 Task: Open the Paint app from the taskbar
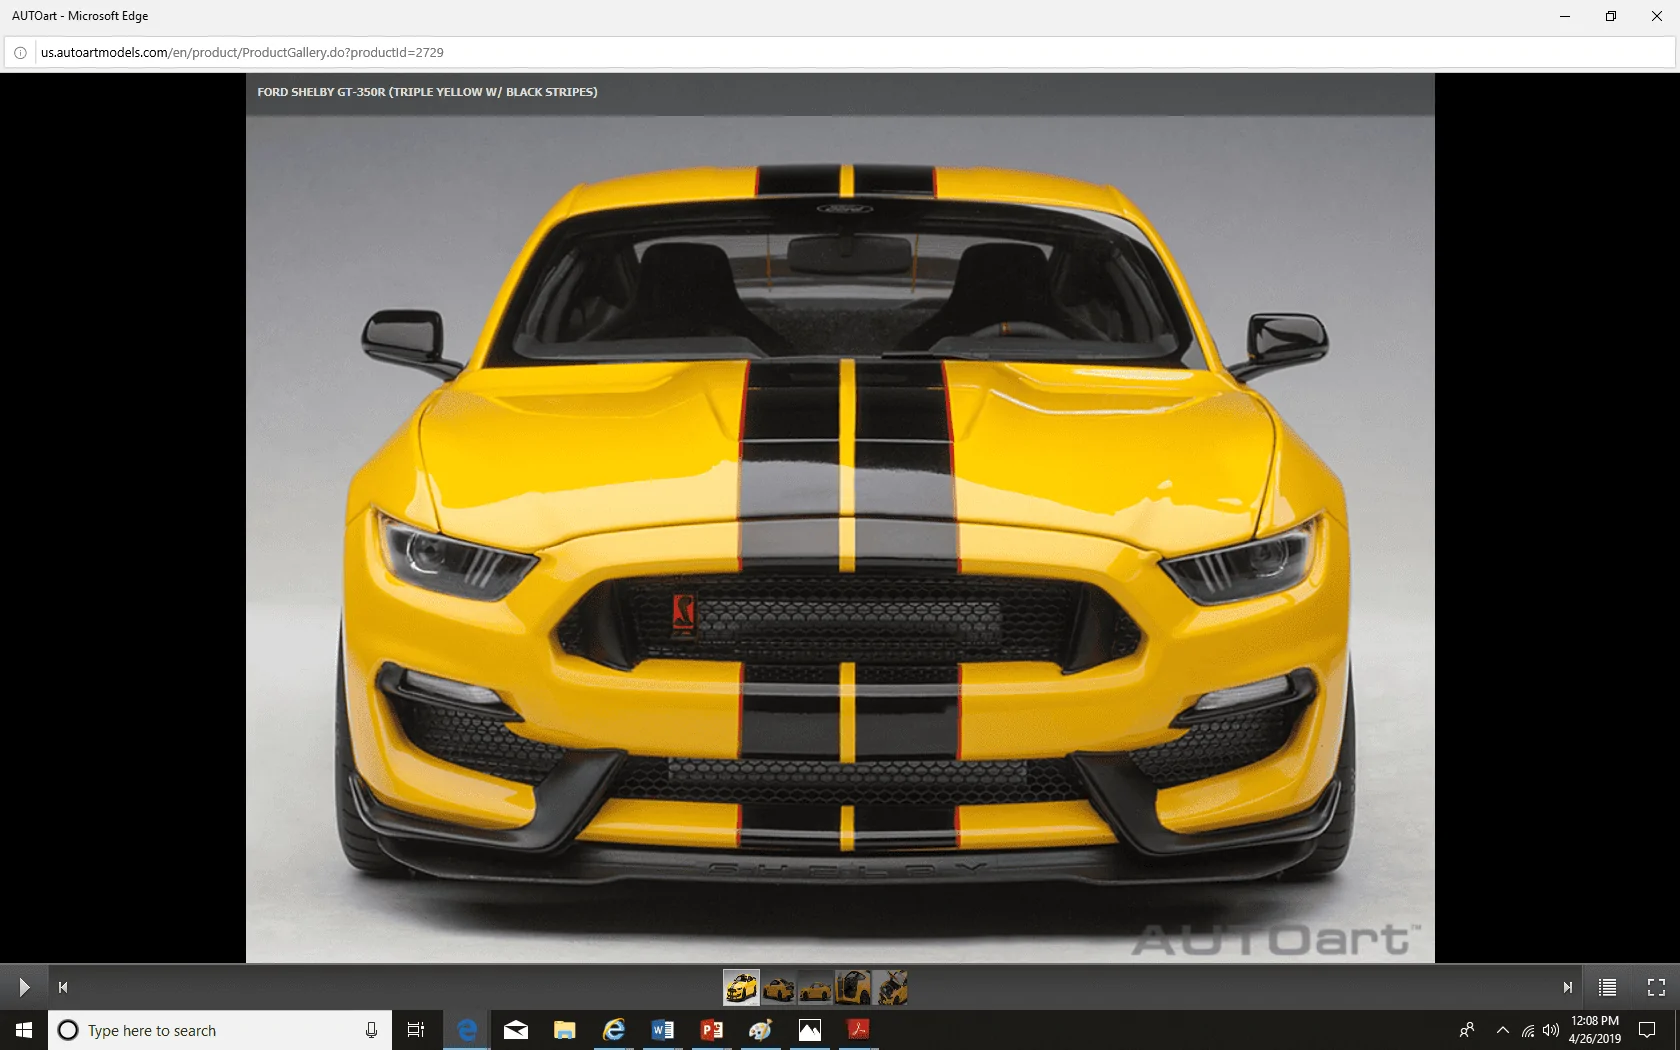760,1030
